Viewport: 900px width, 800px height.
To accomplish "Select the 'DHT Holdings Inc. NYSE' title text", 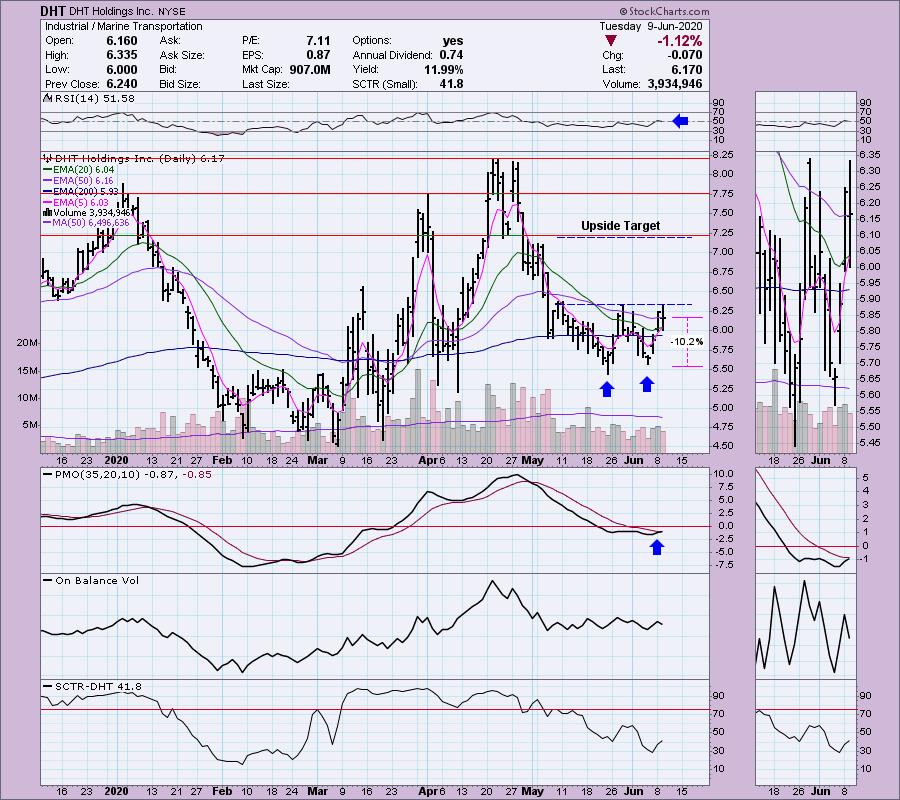I will (x=127, y=11).
